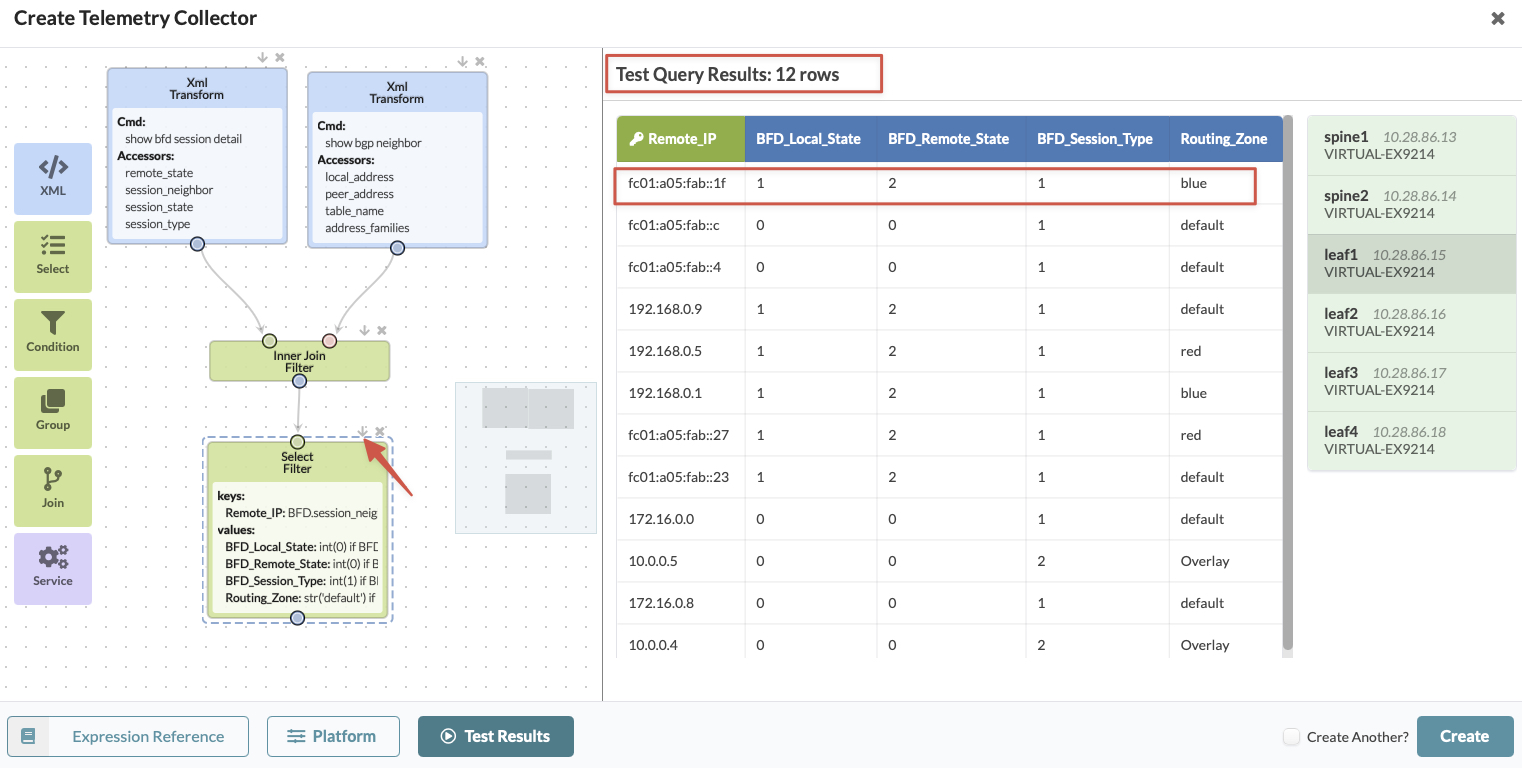This screenshot has width=1522, height=768.
Task: Add a Select node from the palette
Action: (53, 257)
